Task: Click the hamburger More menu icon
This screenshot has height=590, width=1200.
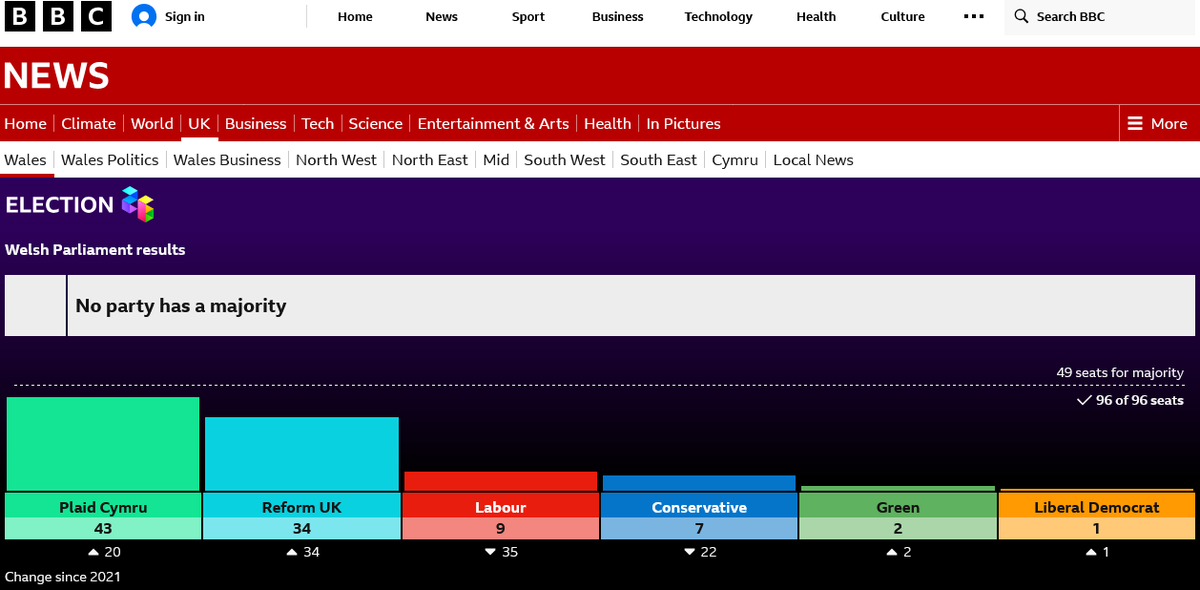Action: tap(1134, 124)
